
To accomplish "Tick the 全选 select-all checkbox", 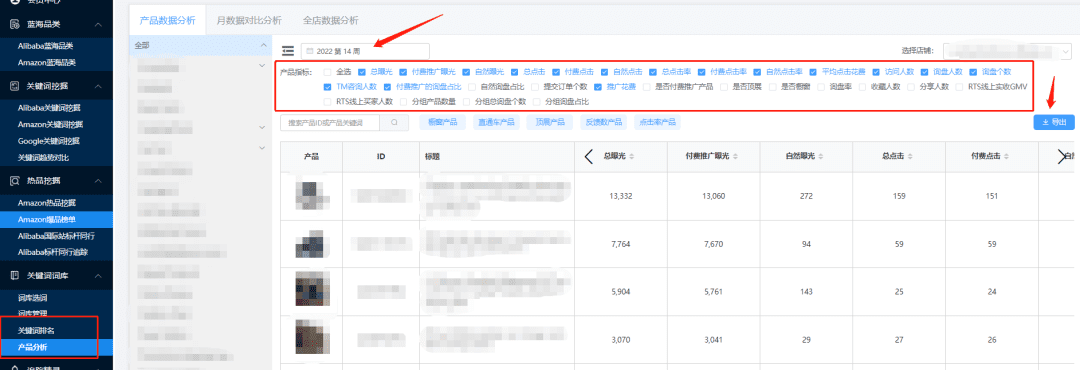I will point(327,72).
